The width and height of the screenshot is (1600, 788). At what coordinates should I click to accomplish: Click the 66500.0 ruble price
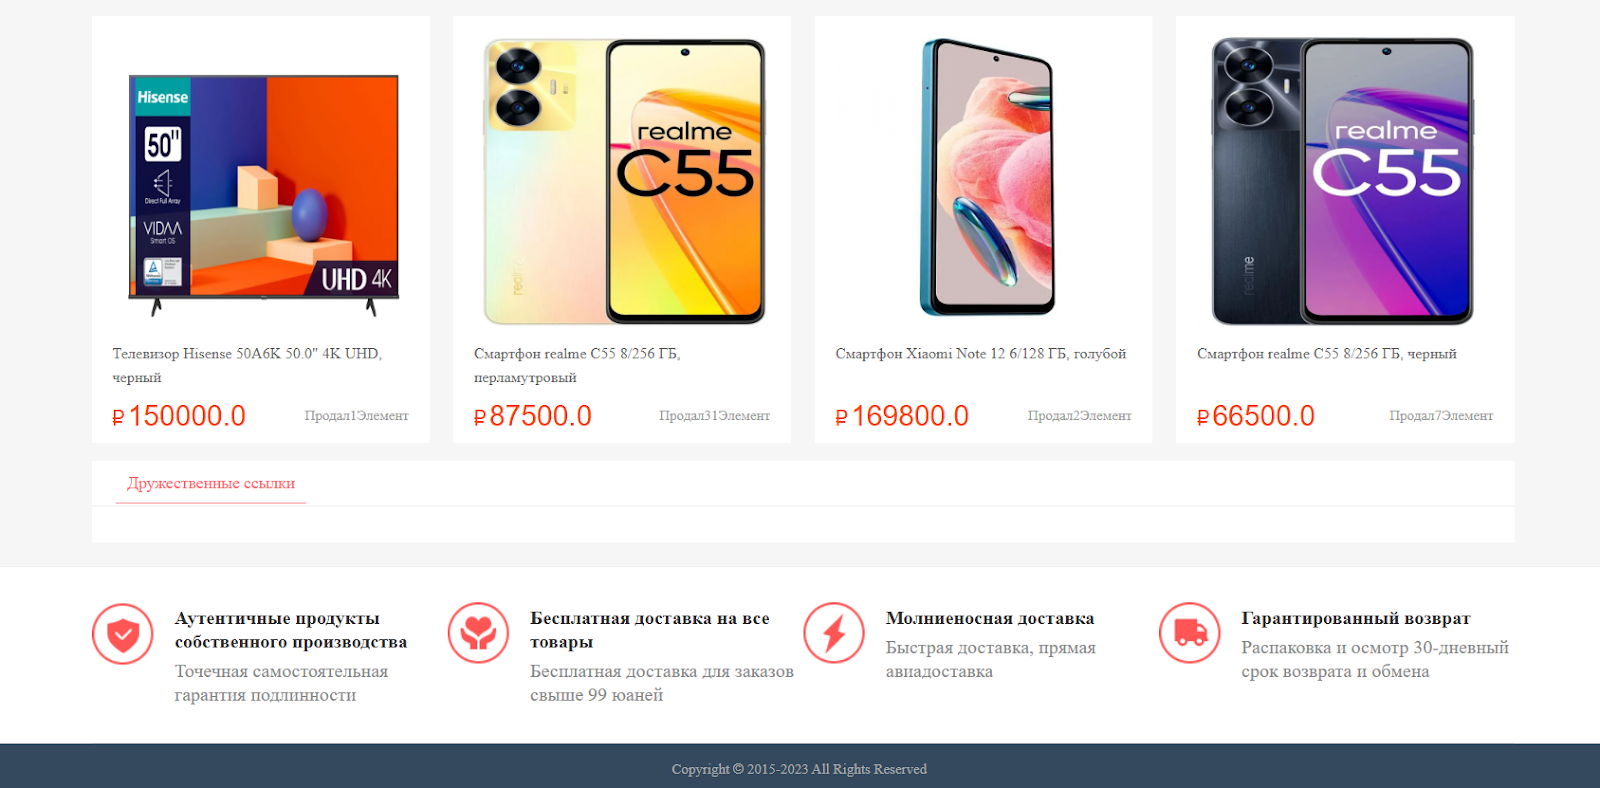(1256, 416)
